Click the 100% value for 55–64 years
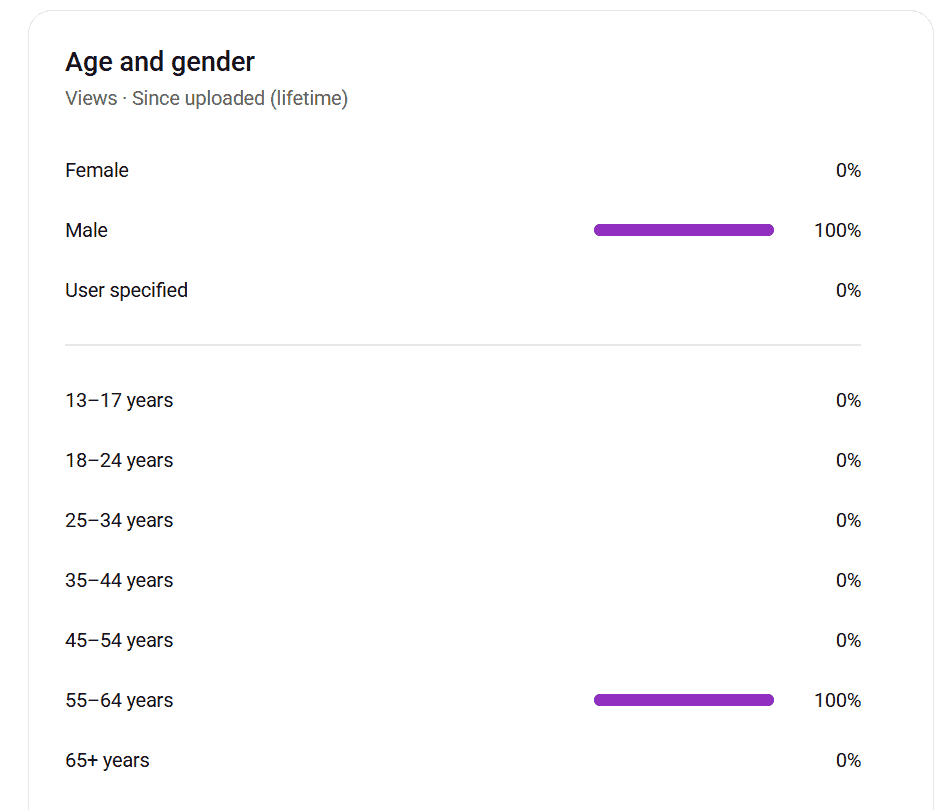 point(837,700)
